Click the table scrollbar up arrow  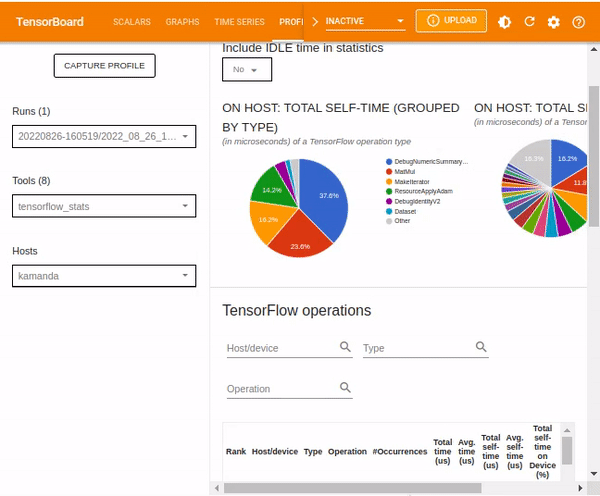(x=567, y=431)
